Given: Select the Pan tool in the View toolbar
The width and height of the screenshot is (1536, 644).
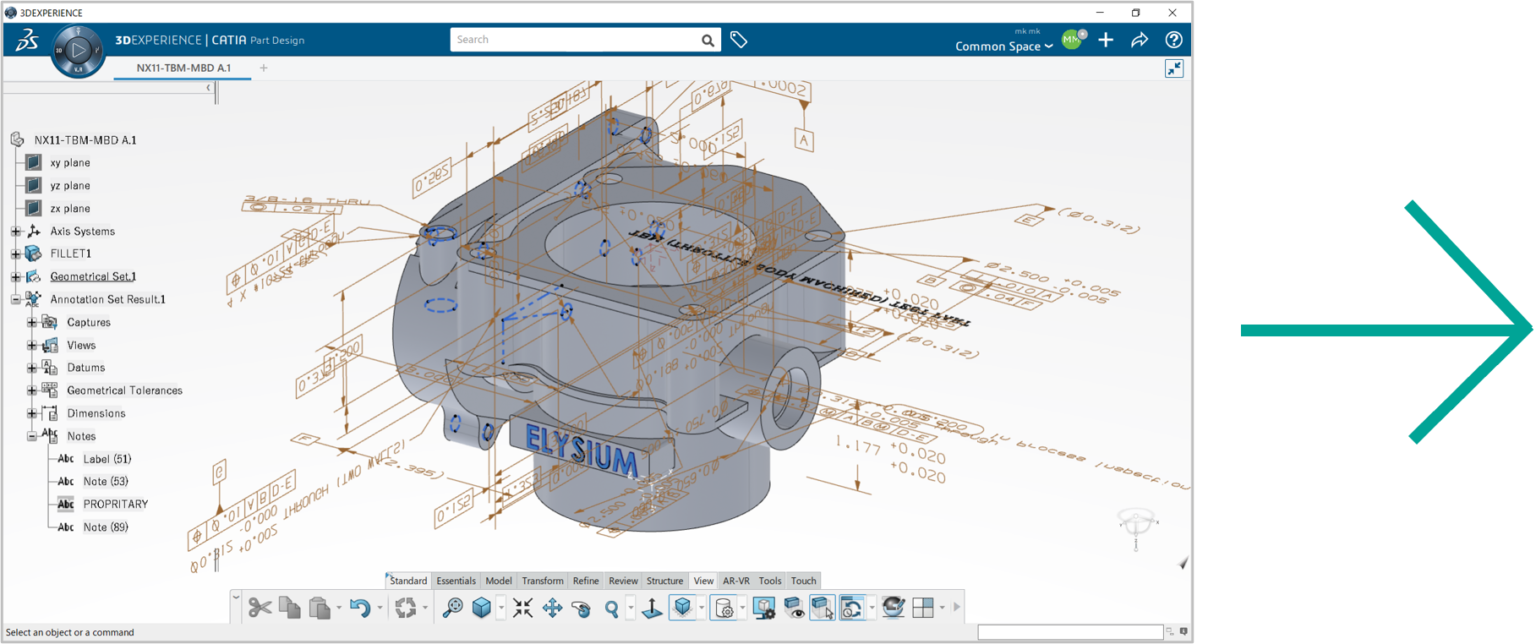Looking at the screenshot, I should point(554,606).
